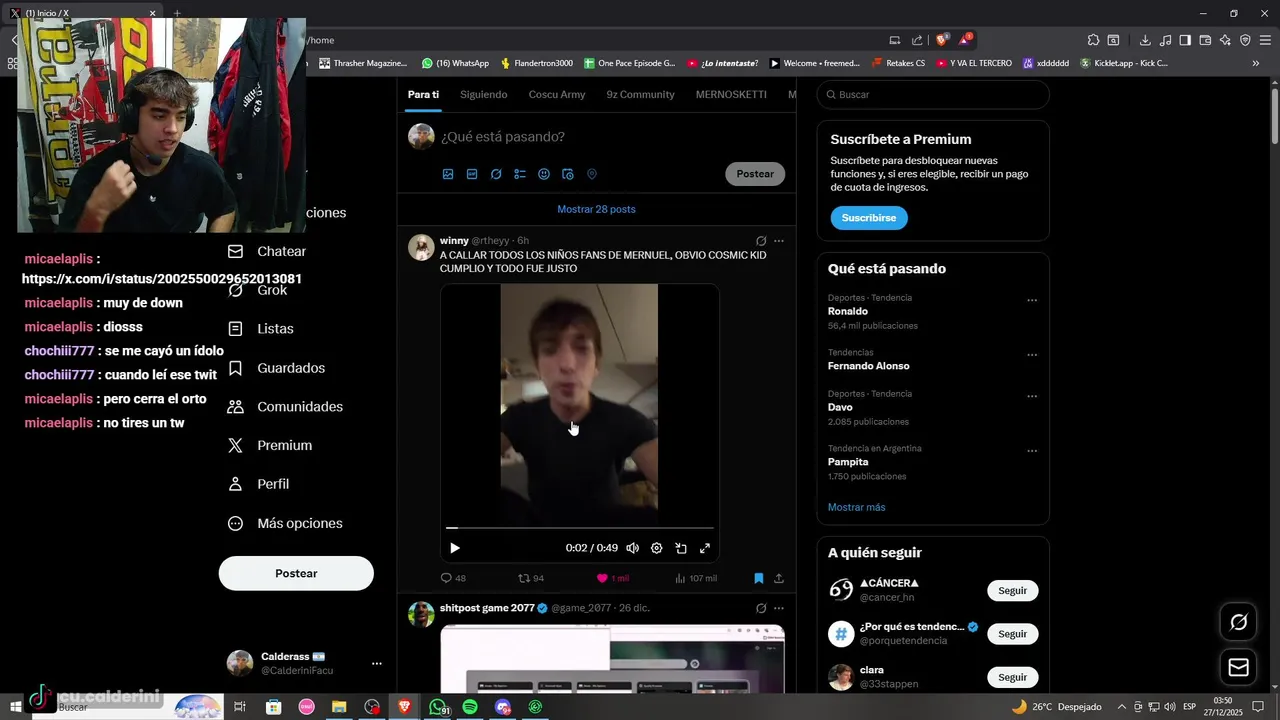Click Postear button in the composer
Viewport: 1280px width, 720px height.
[x=755, y=174]
